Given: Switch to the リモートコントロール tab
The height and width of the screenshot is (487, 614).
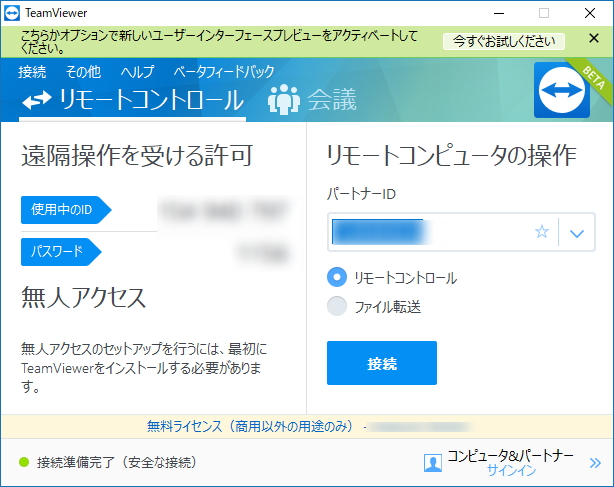Looking at the screenshot, I should coord(133,100).
